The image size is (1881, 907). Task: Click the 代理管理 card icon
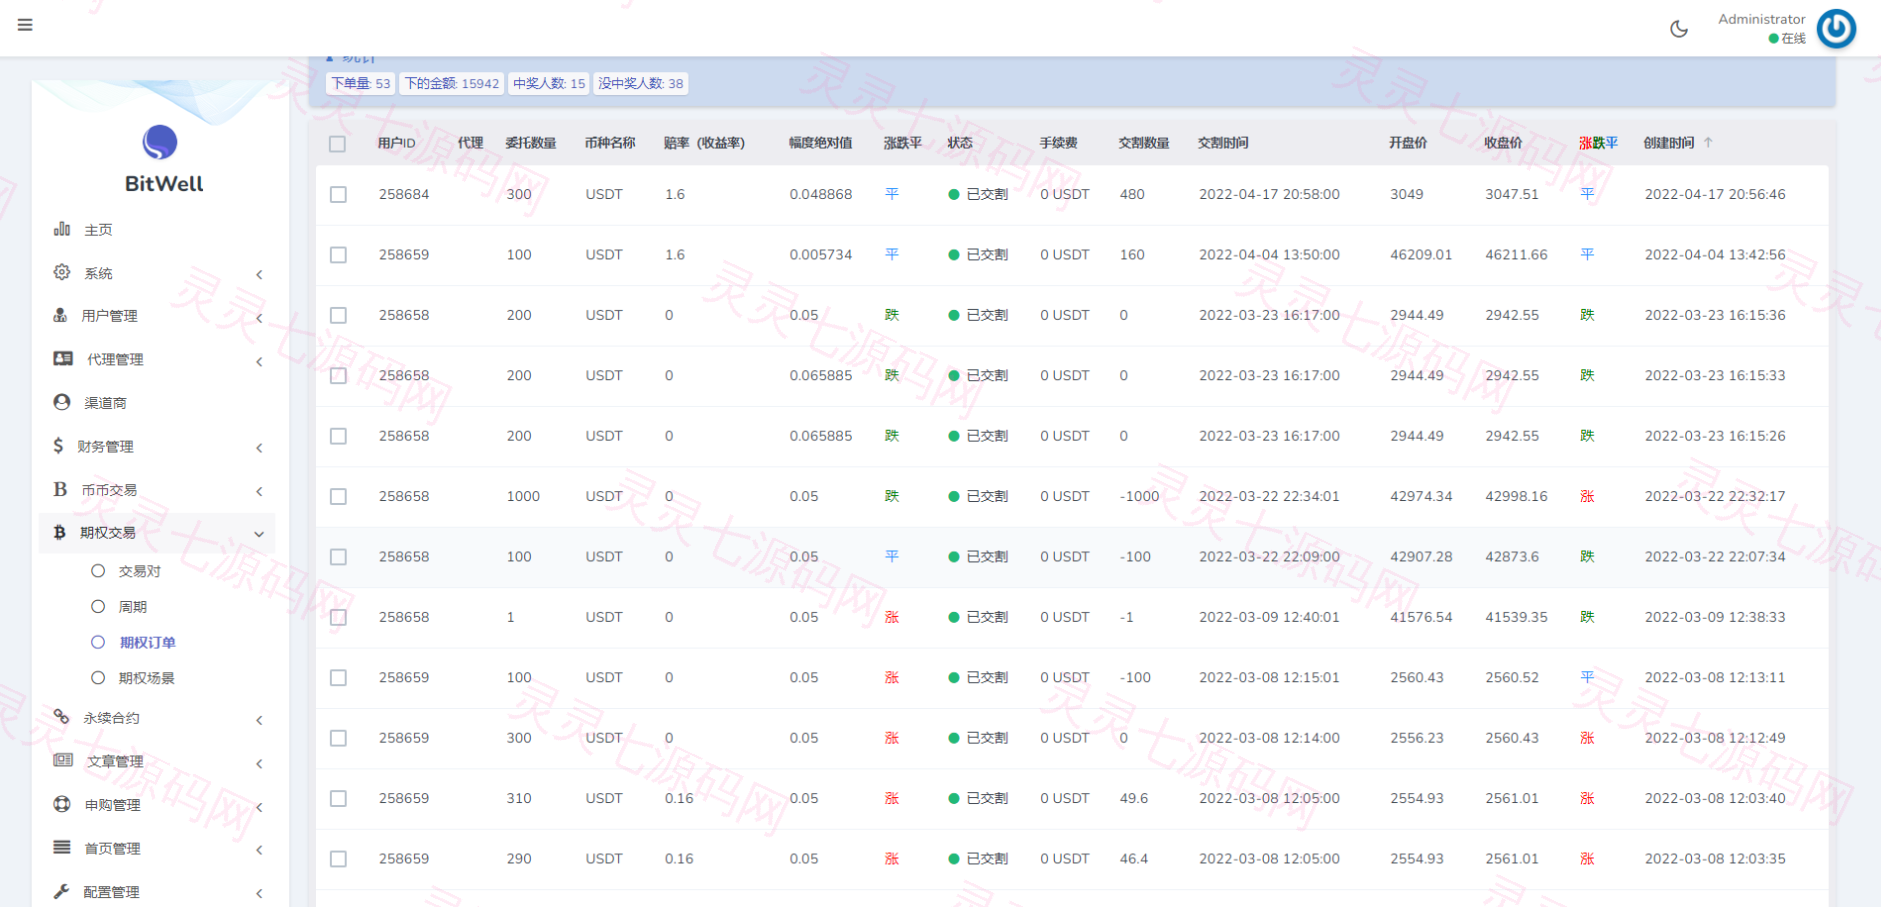63,358
